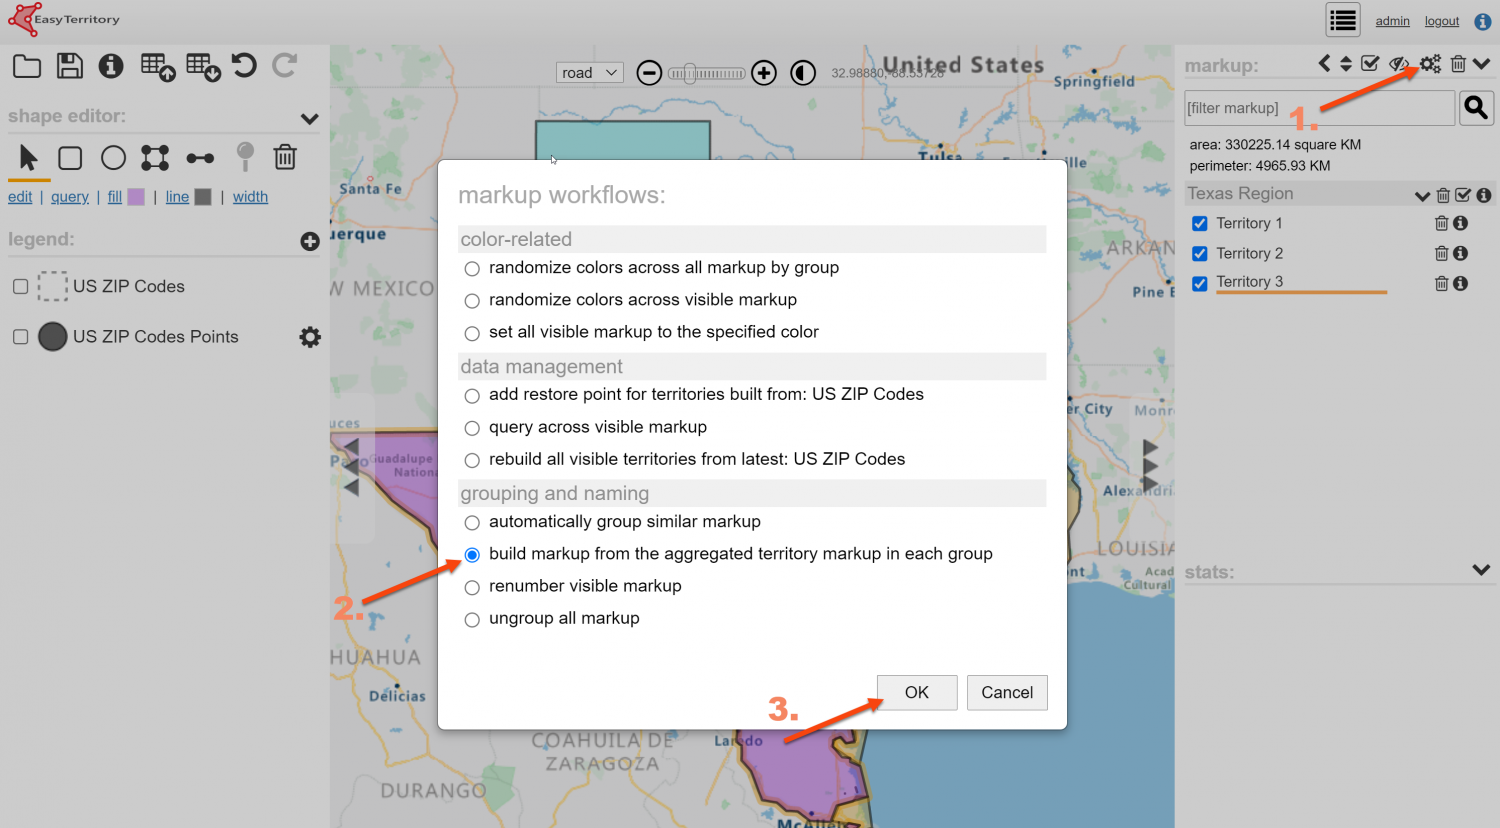Collapse the shape editor section

tap(310, 116)
